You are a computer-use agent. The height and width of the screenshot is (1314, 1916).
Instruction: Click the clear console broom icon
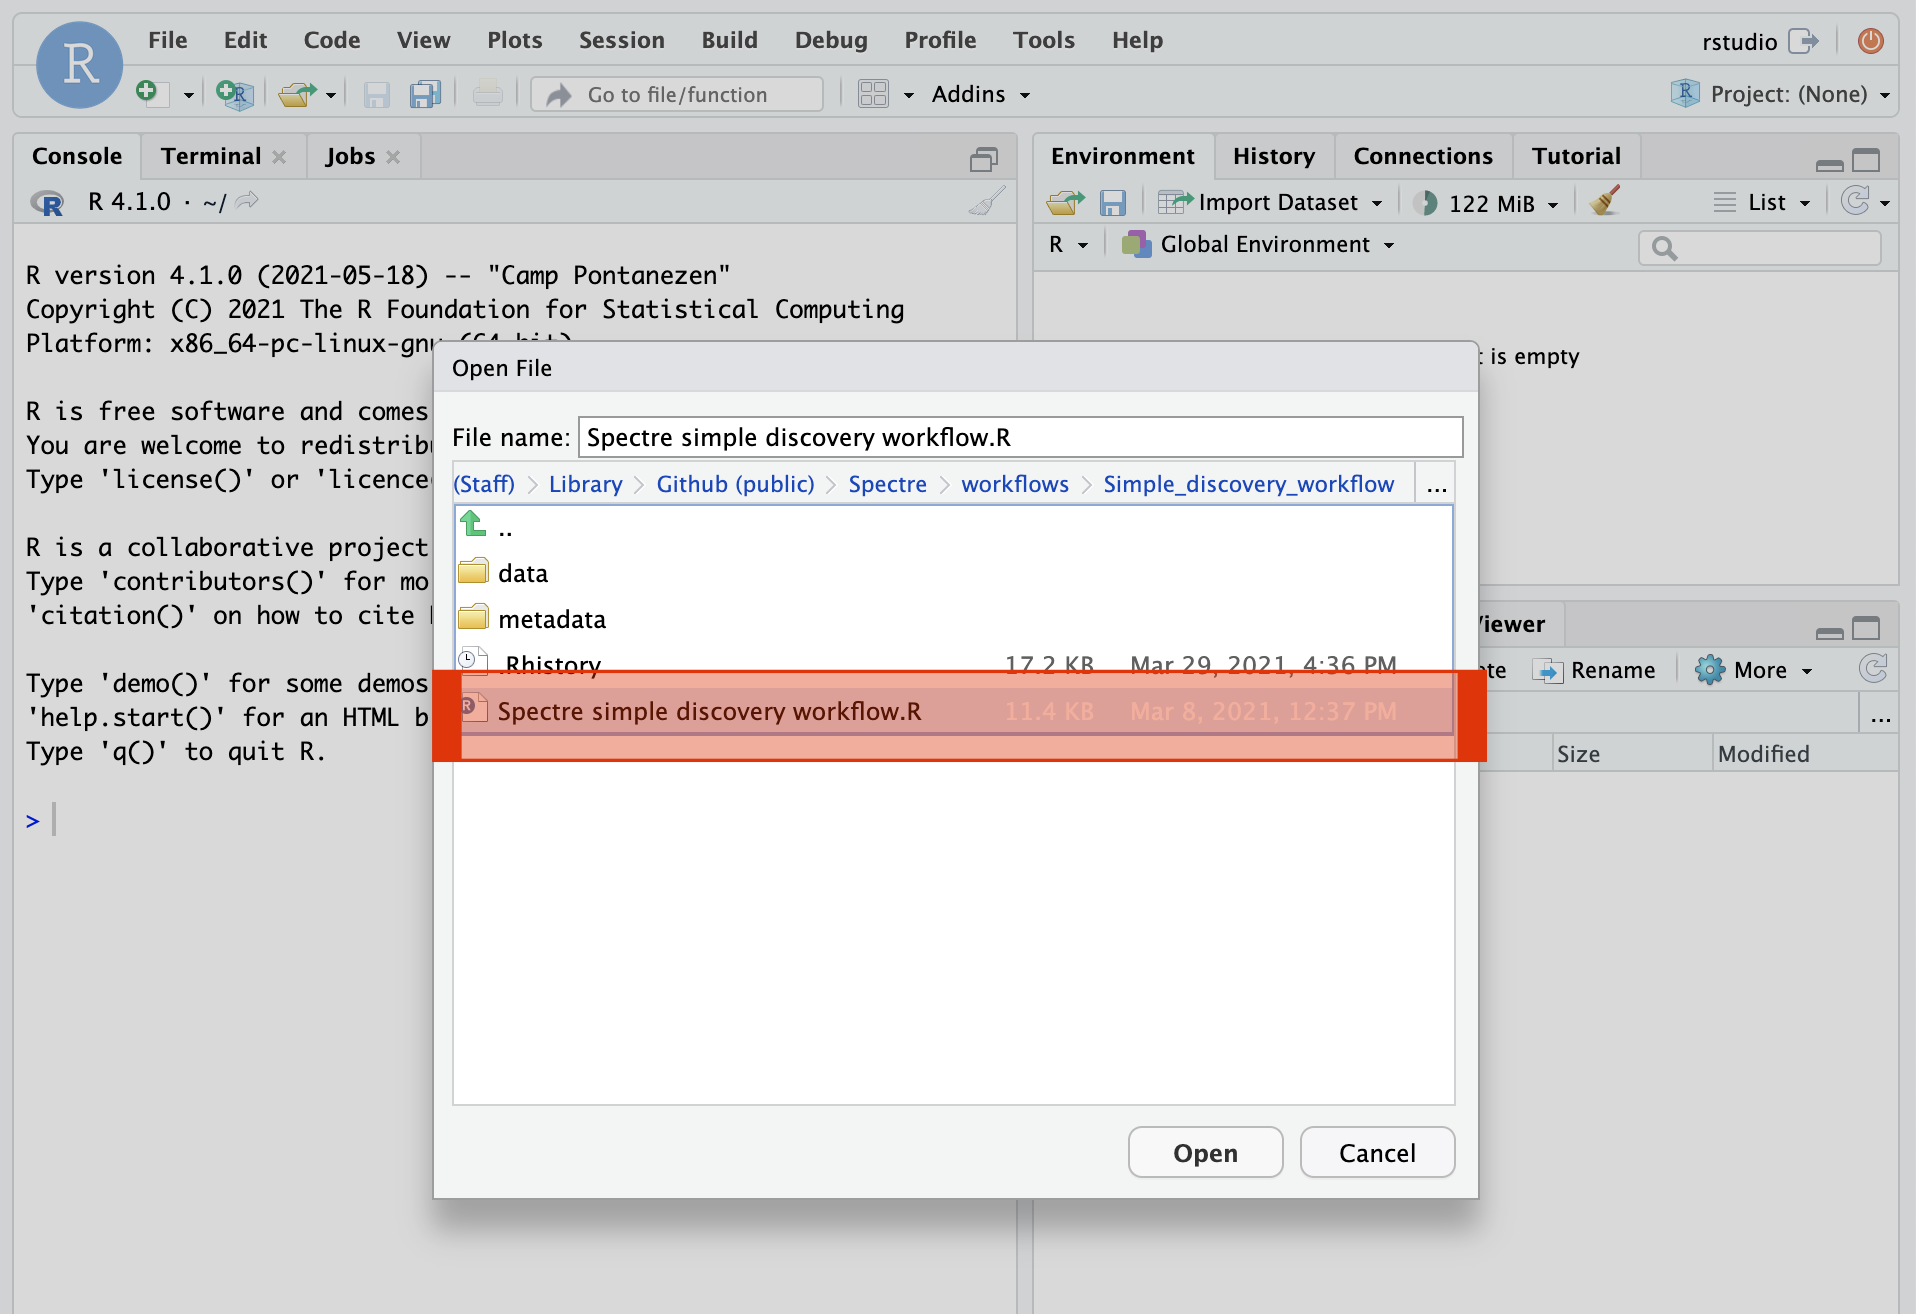[986, 202]
